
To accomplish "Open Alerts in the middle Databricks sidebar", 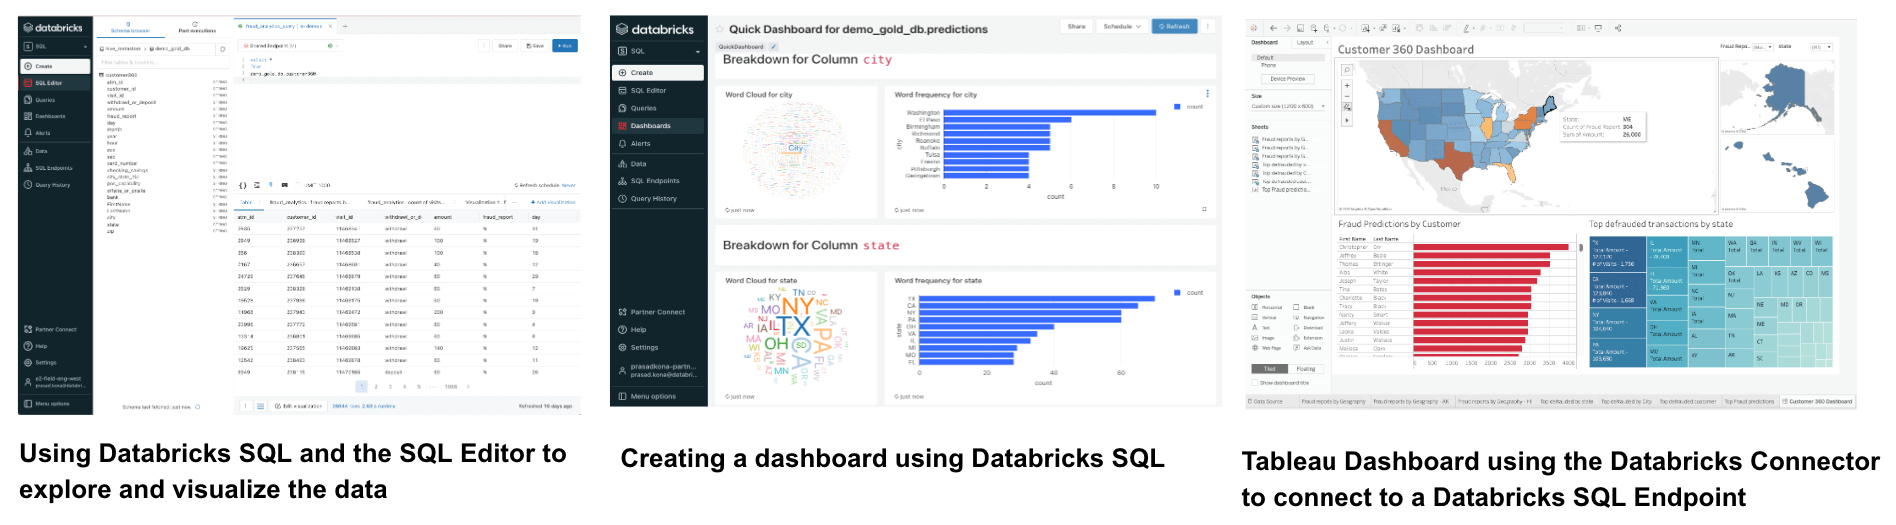I will coord(640,144).
